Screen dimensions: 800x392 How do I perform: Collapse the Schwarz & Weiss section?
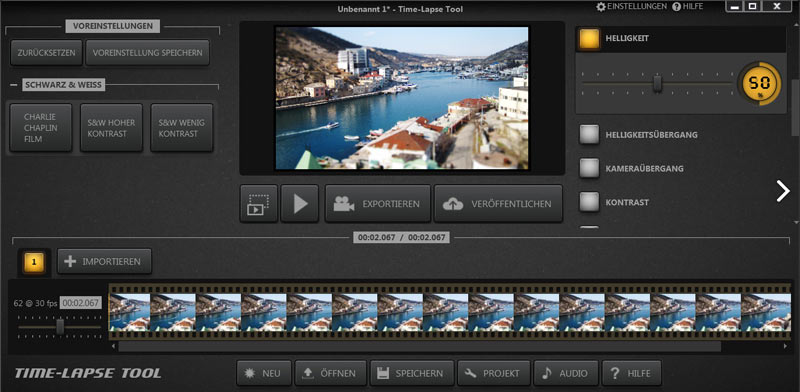point(13,85)
